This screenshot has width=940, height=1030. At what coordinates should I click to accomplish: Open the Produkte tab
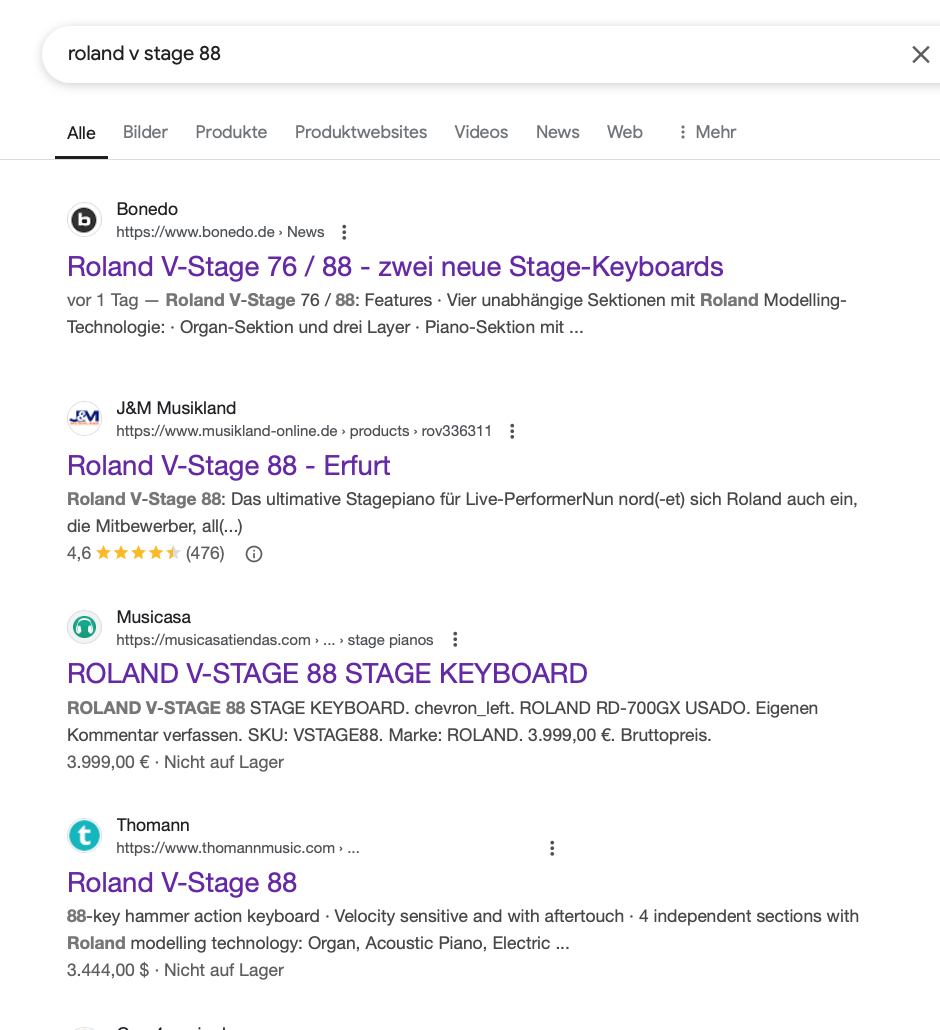tap(231, 132)
